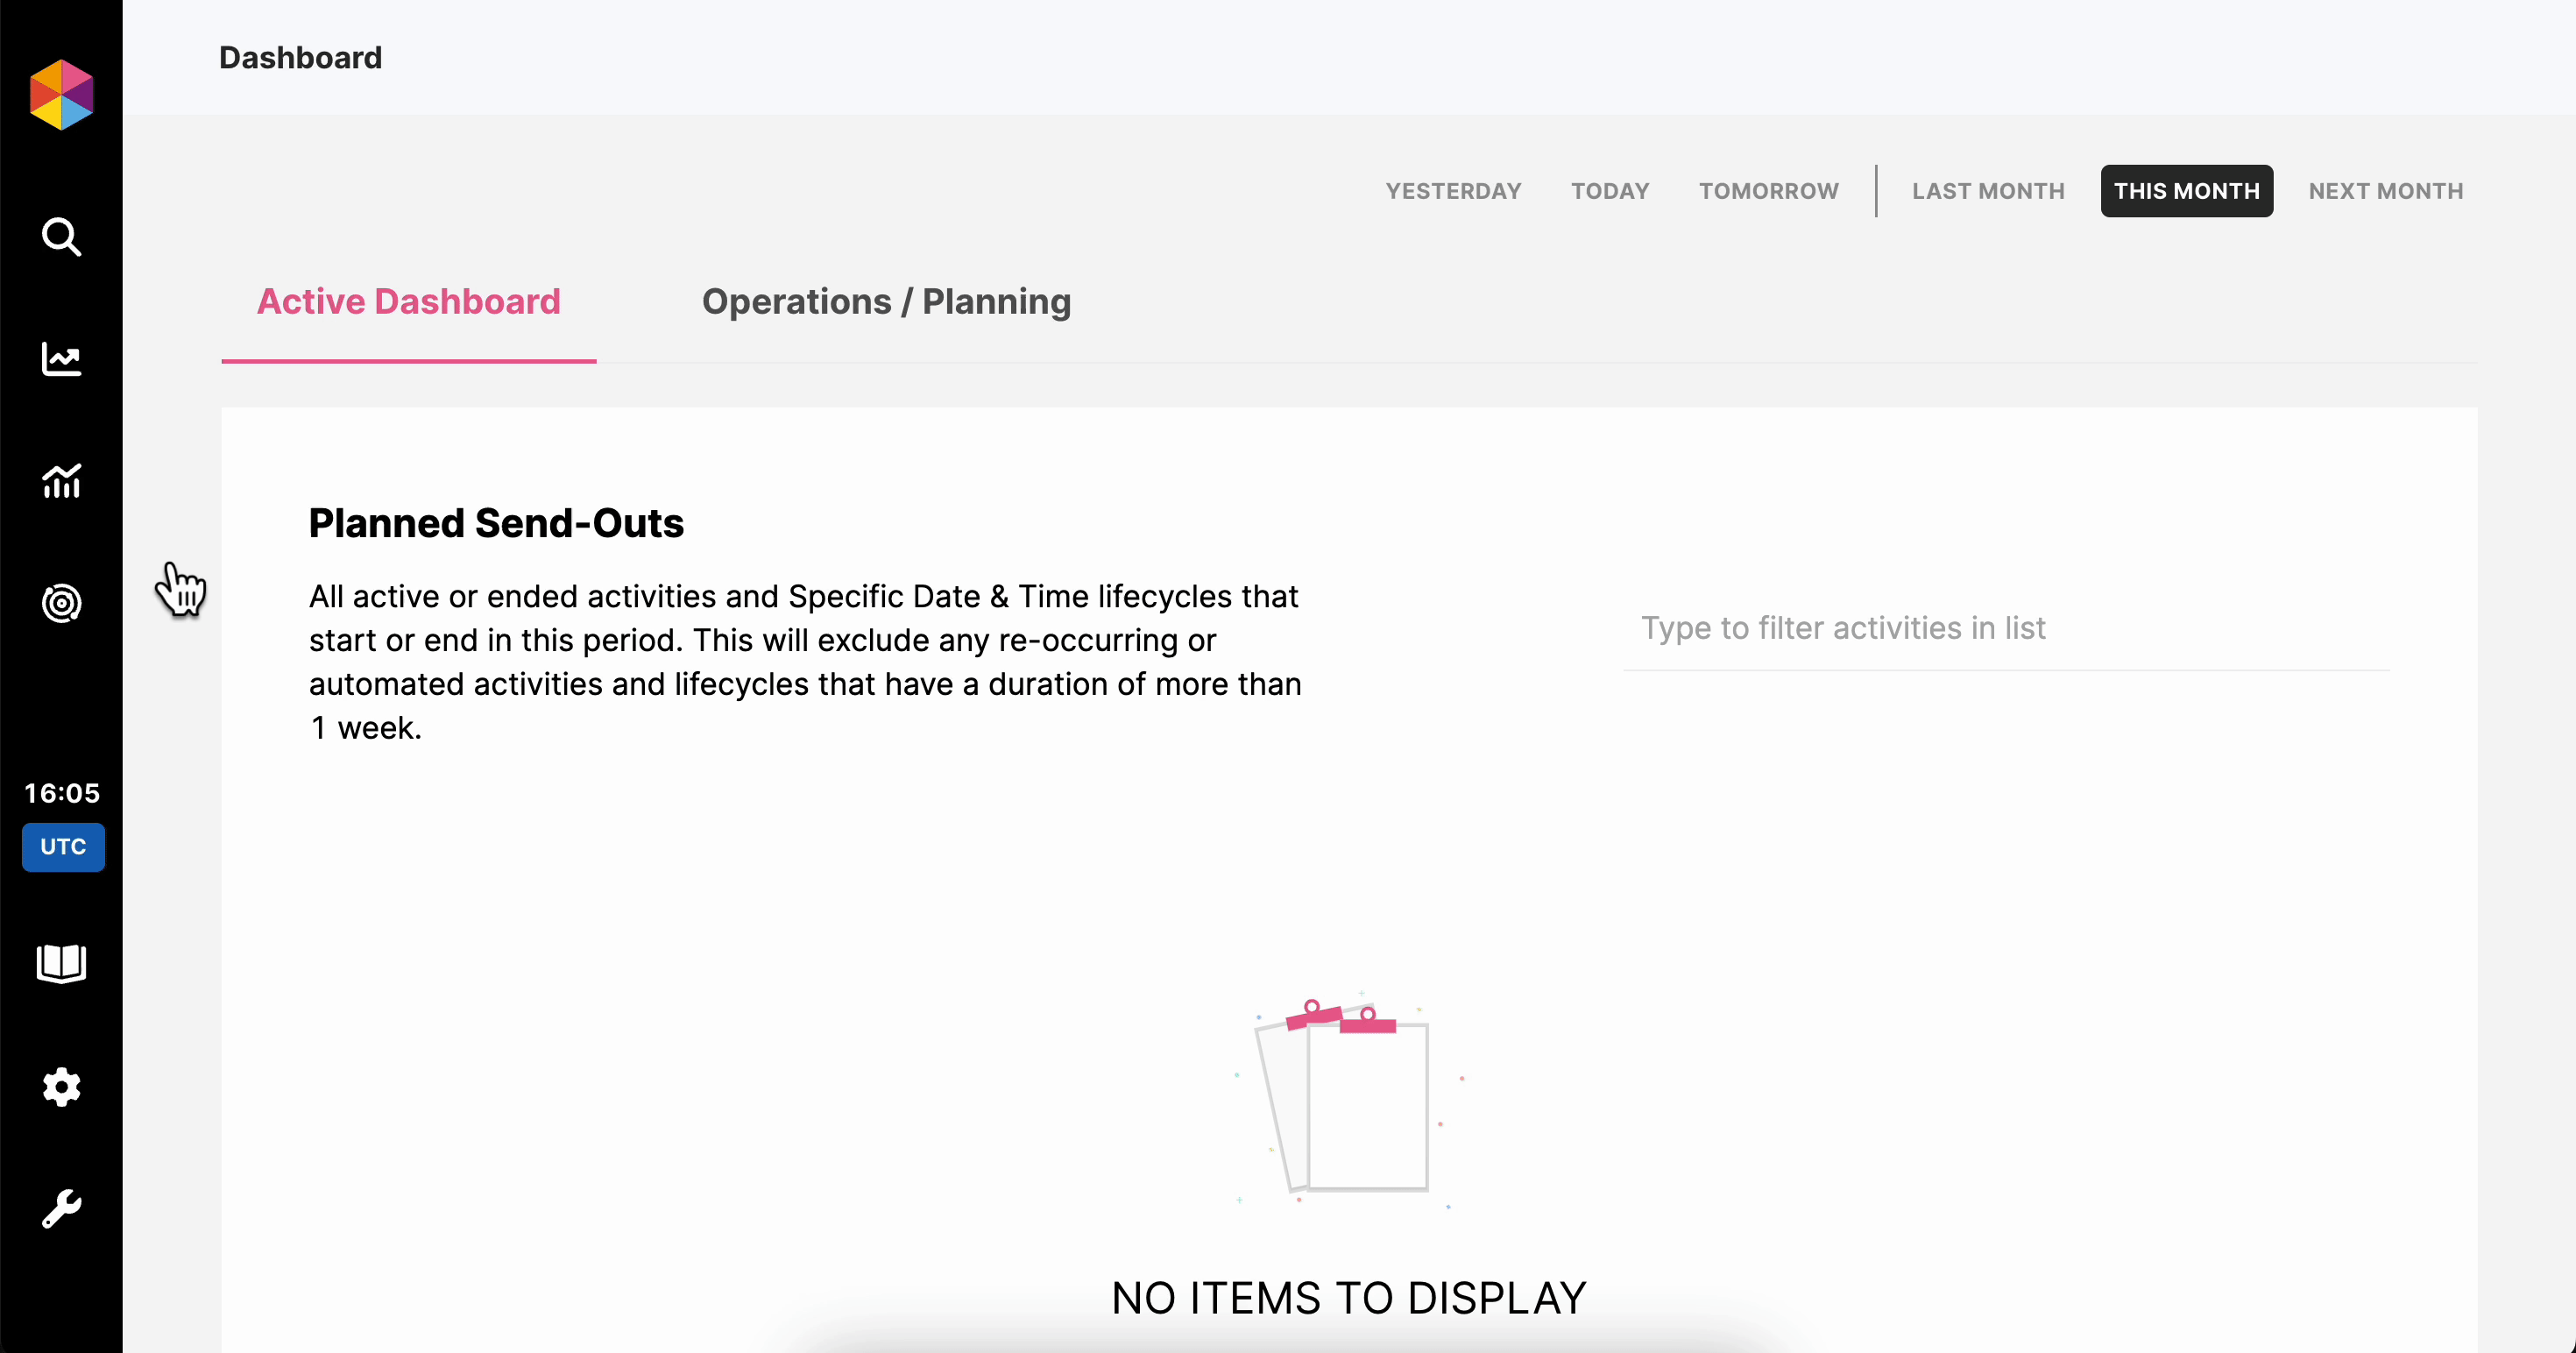Select the TOMORROW date range
2576x1353 pixels.
point(1768,191)
